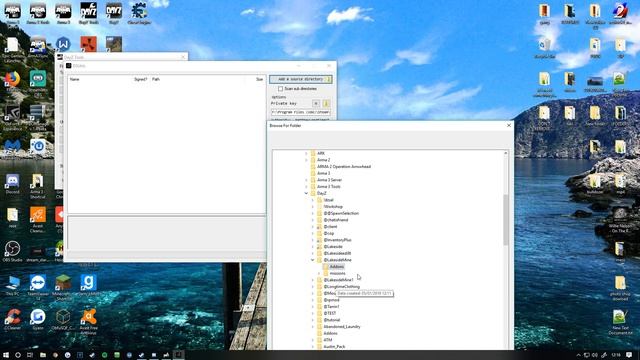Launch GeForce Experience from the desktop
This screenshot has height=360, width=640.
point(12,118)
